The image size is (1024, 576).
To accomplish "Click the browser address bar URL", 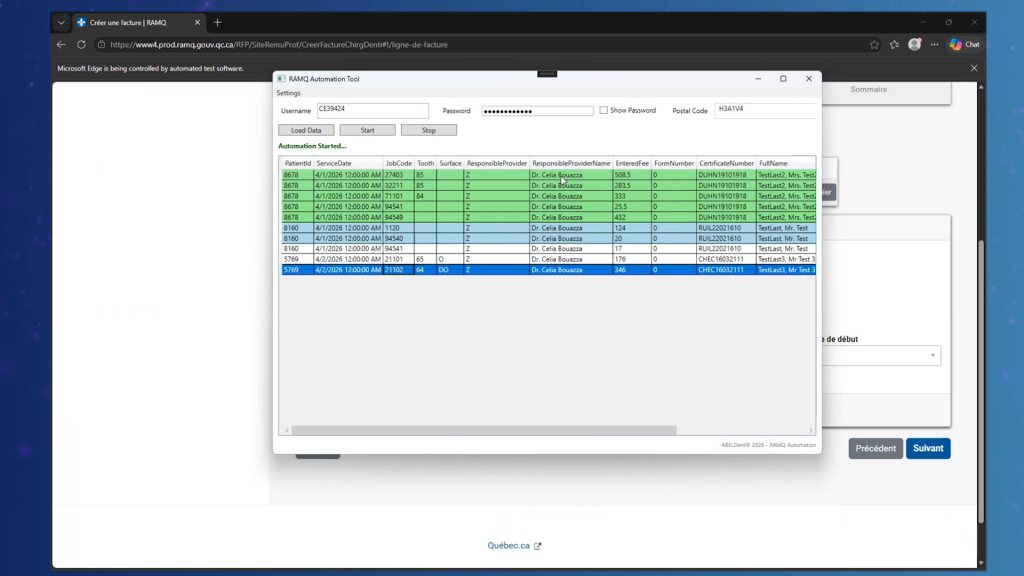I will [279, 44].
